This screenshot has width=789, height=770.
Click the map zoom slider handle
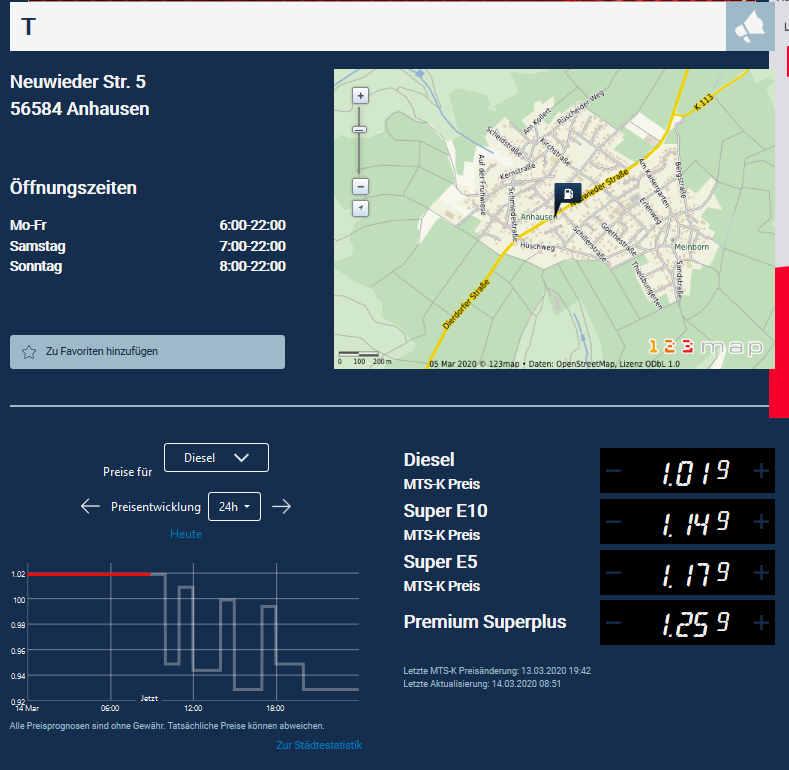pos(361,129)
